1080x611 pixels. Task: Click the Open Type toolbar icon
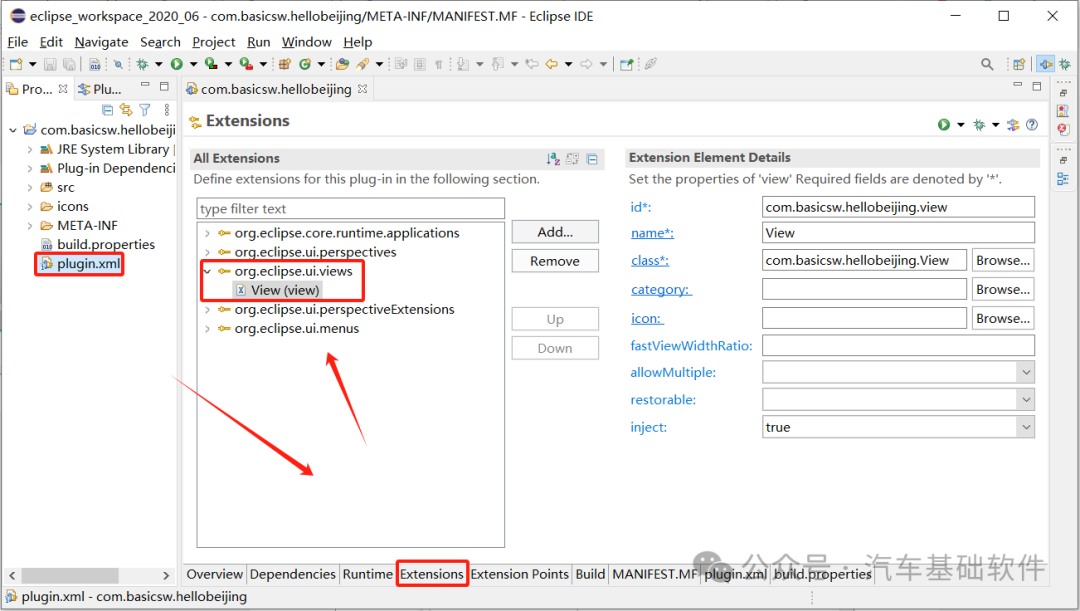point(342,64)
